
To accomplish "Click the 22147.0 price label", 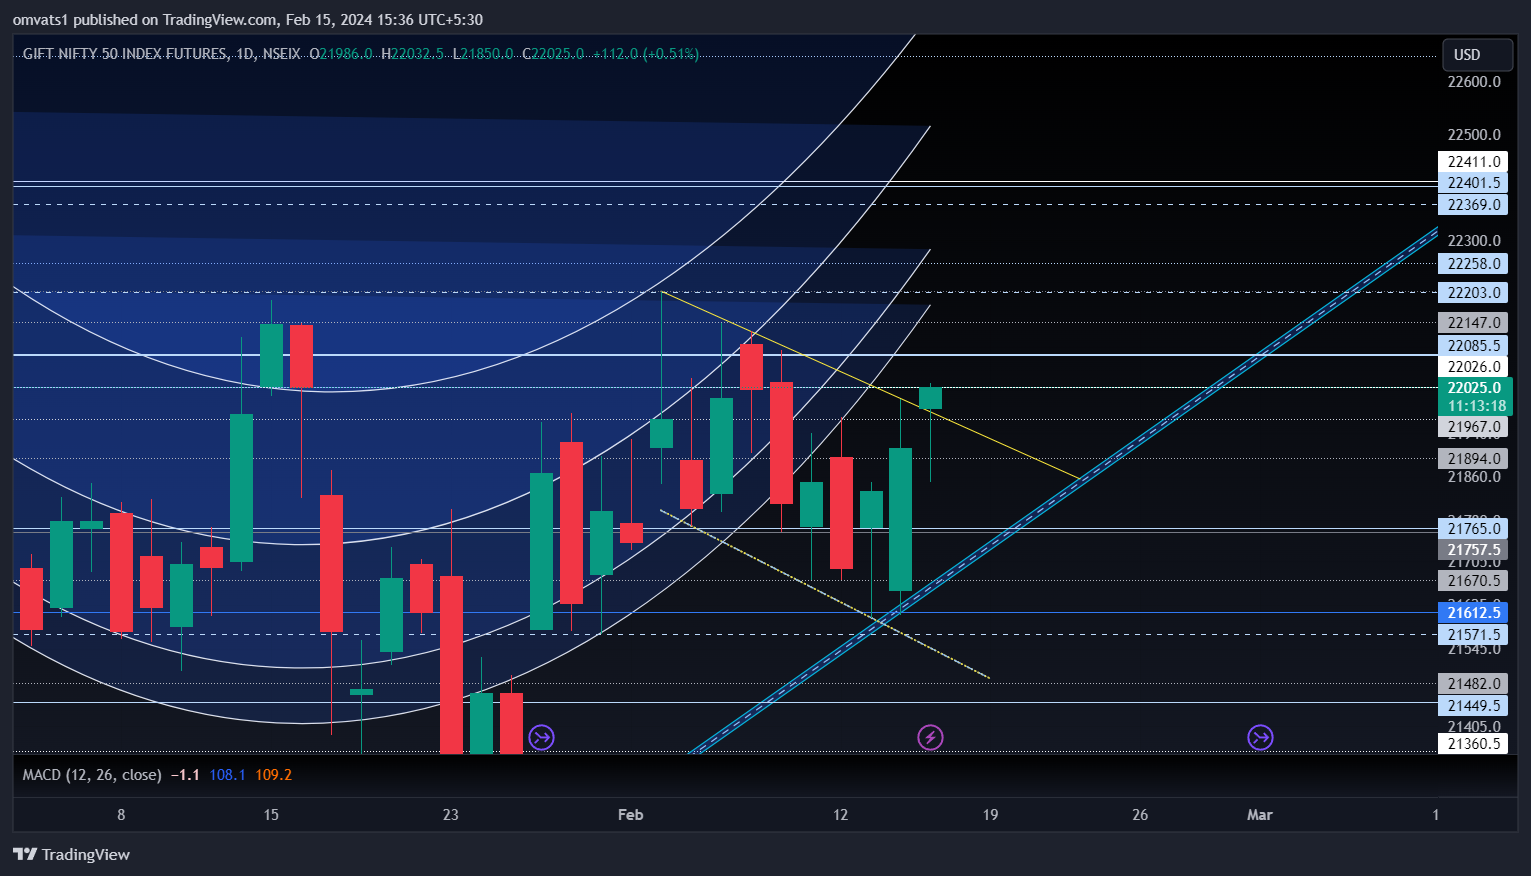I will (x=1473, y=323).
